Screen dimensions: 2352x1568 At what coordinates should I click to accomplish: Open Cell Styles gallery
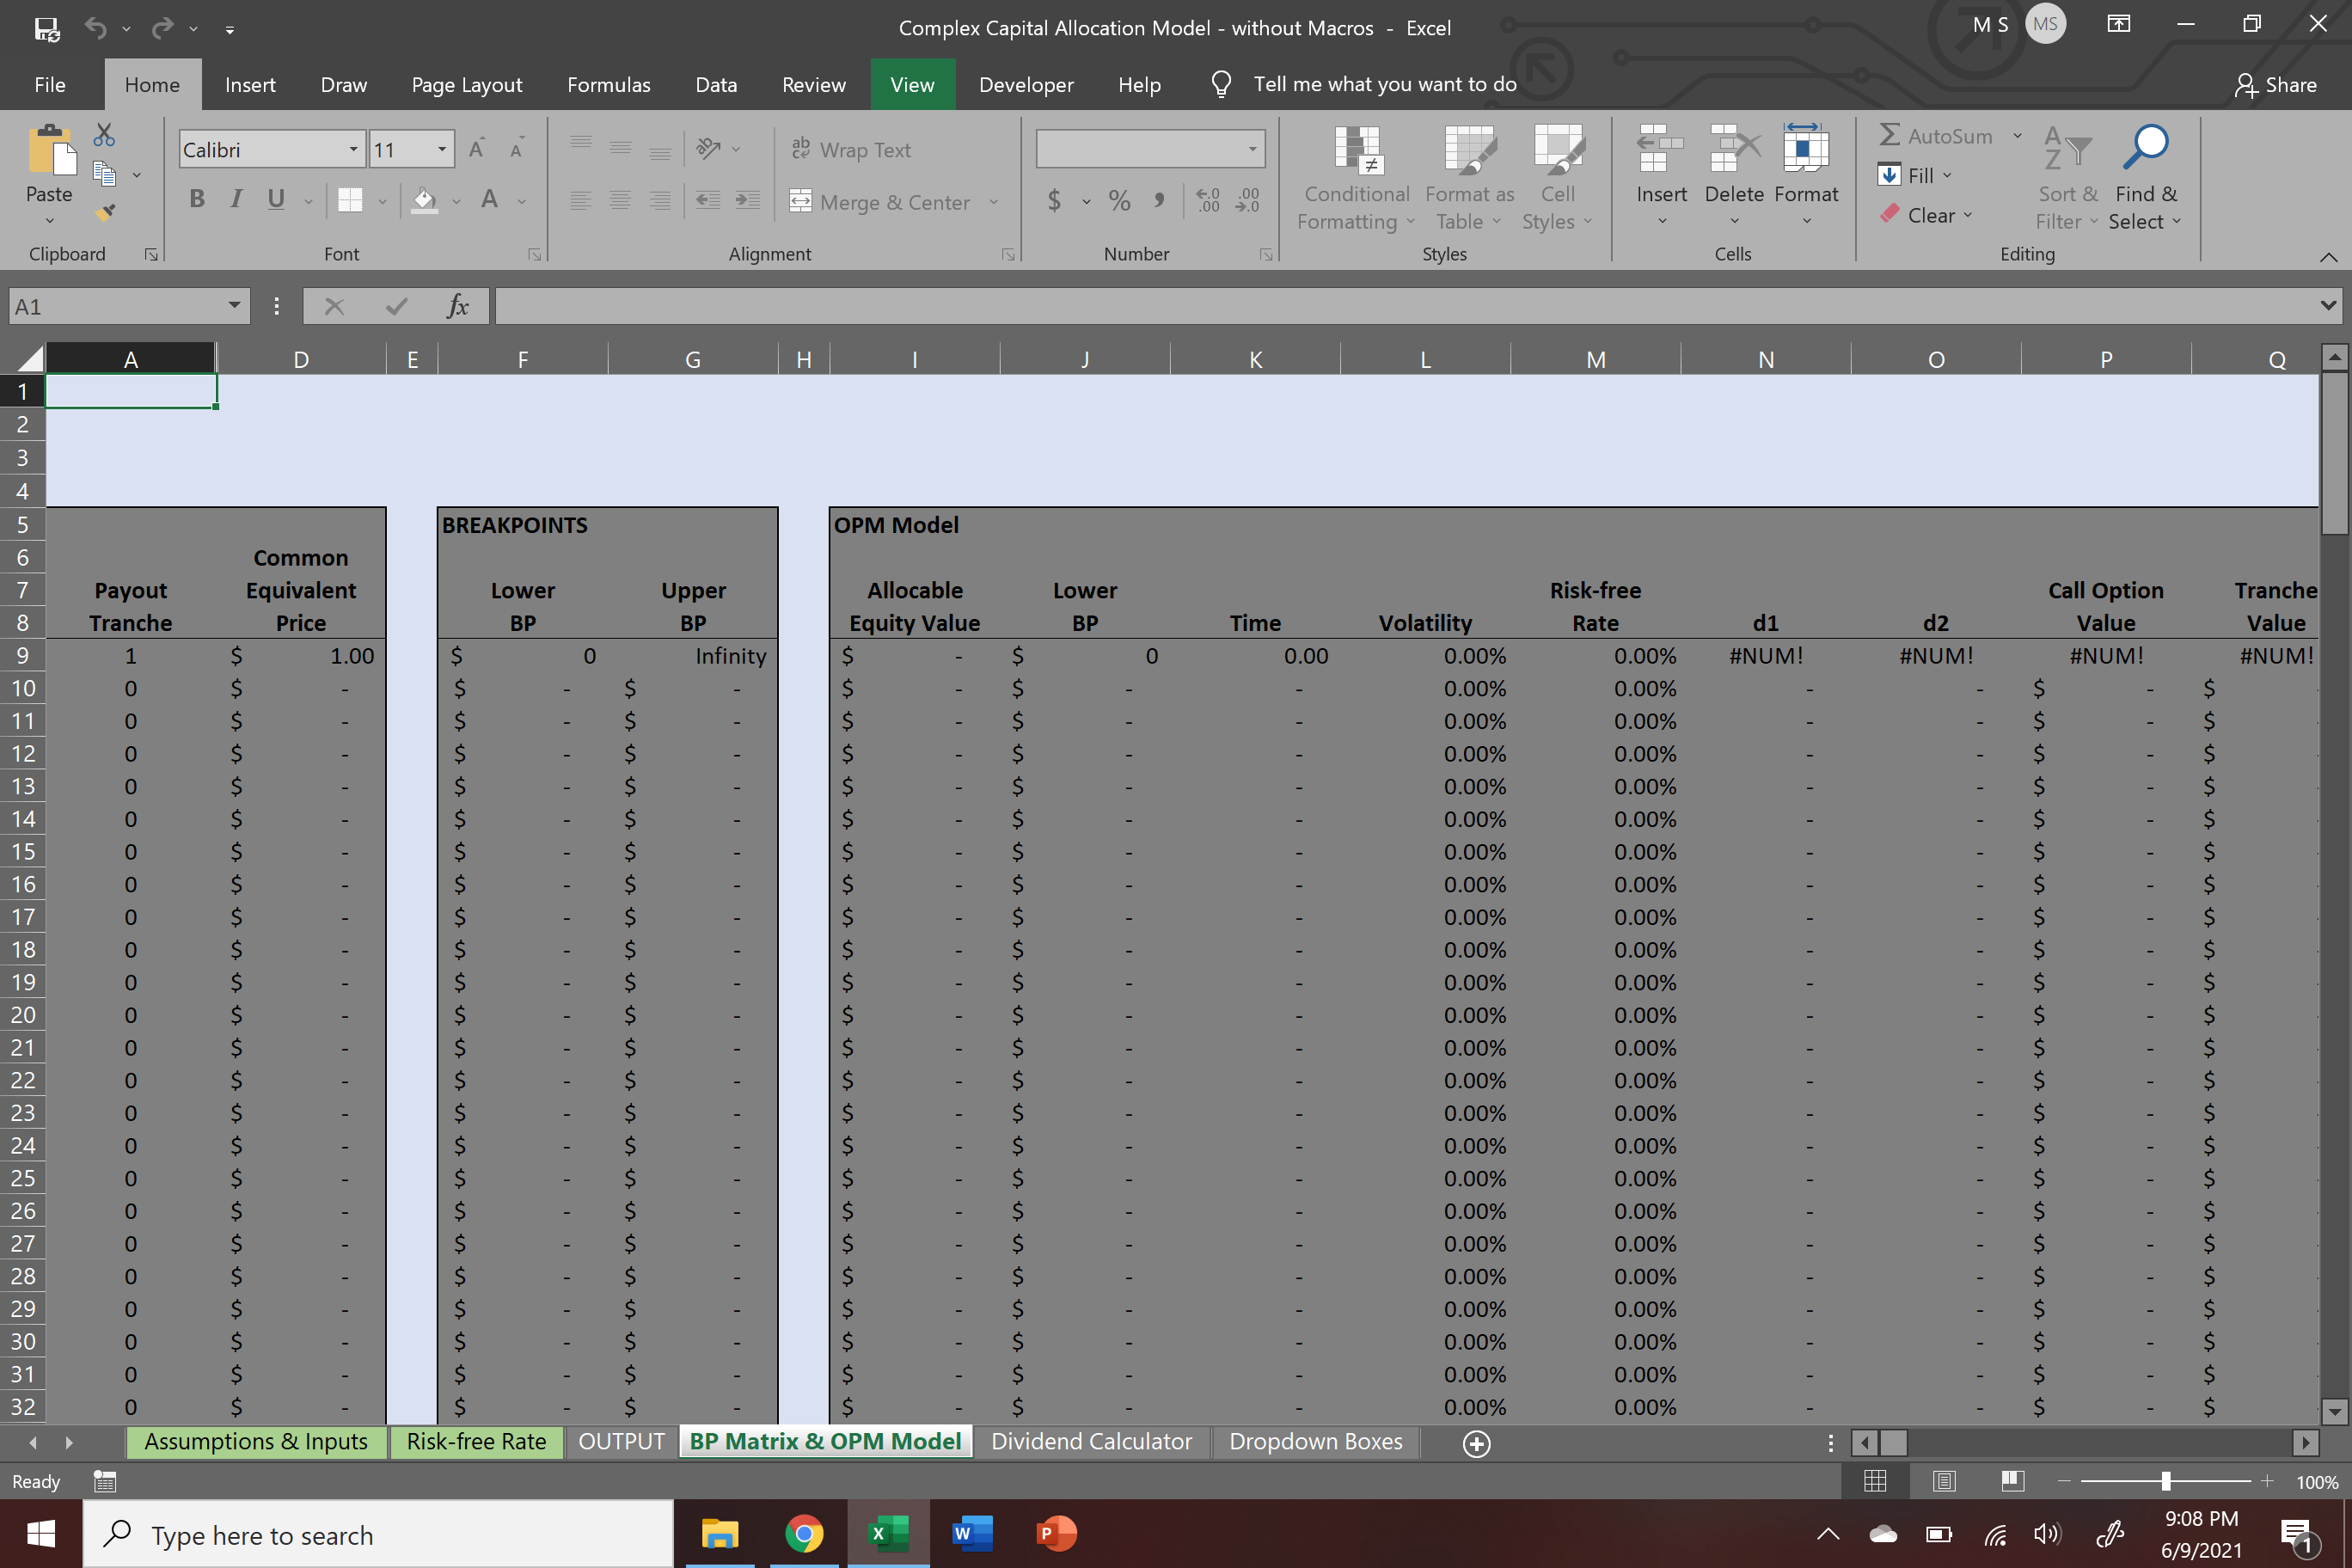point(1557,178)
